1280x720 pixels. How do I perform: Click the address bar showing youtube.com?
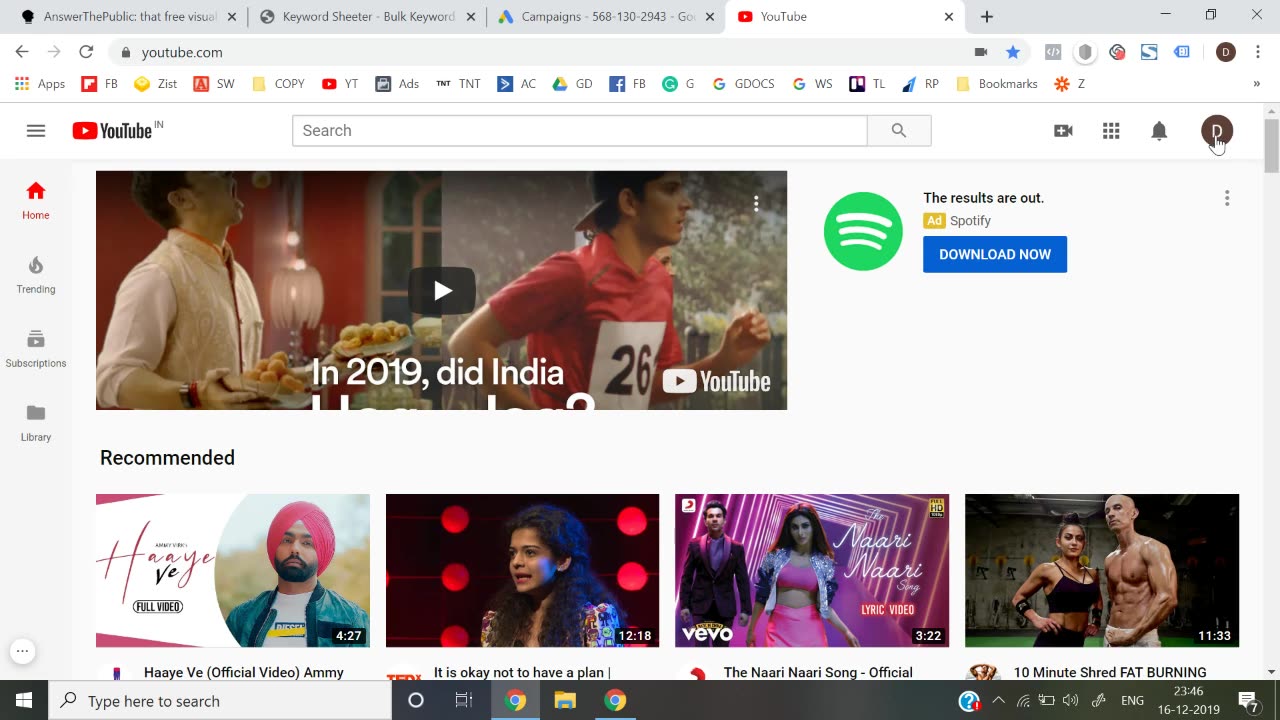pos(540,52)
